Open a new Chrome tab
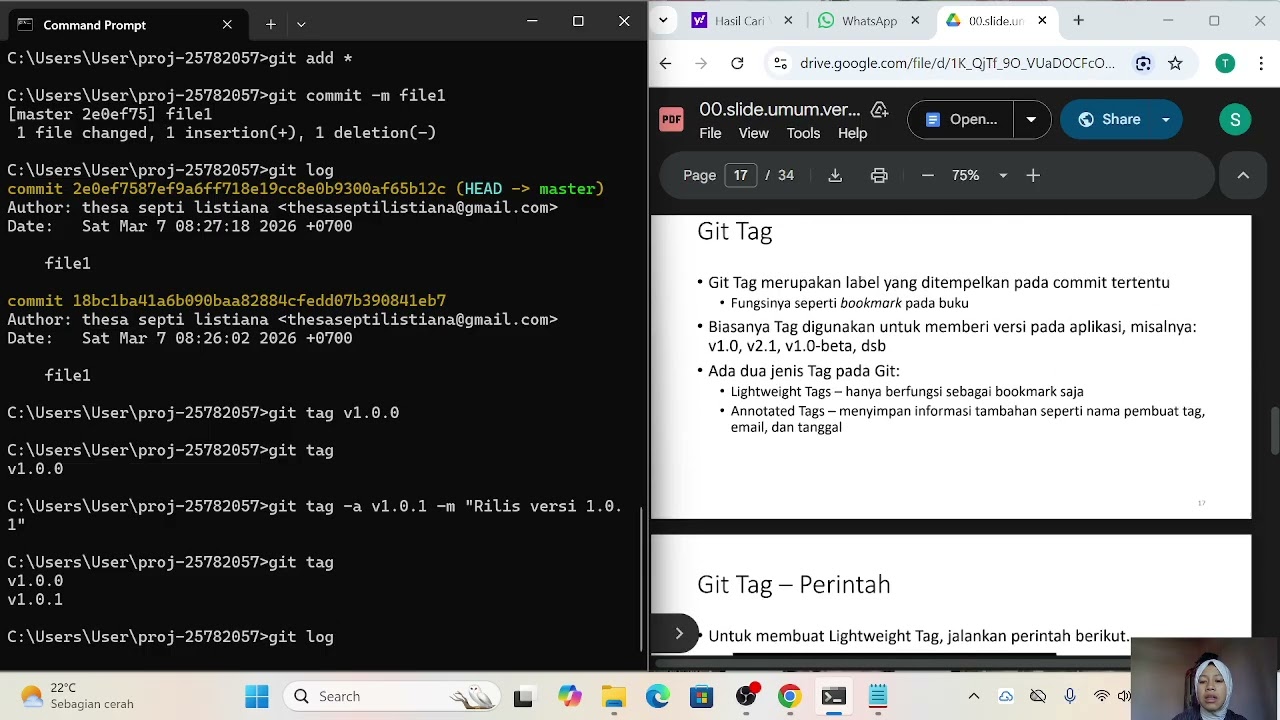 (x=1078, y=20)
